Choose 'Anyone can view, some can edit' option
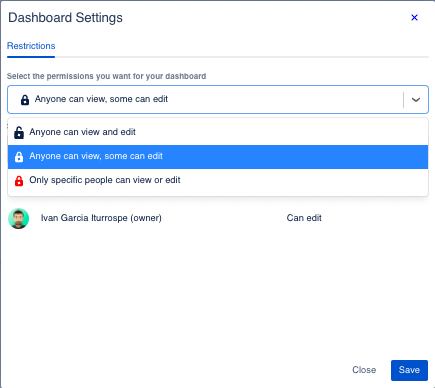The image size is (435, 388). click(x=218, y=157)
